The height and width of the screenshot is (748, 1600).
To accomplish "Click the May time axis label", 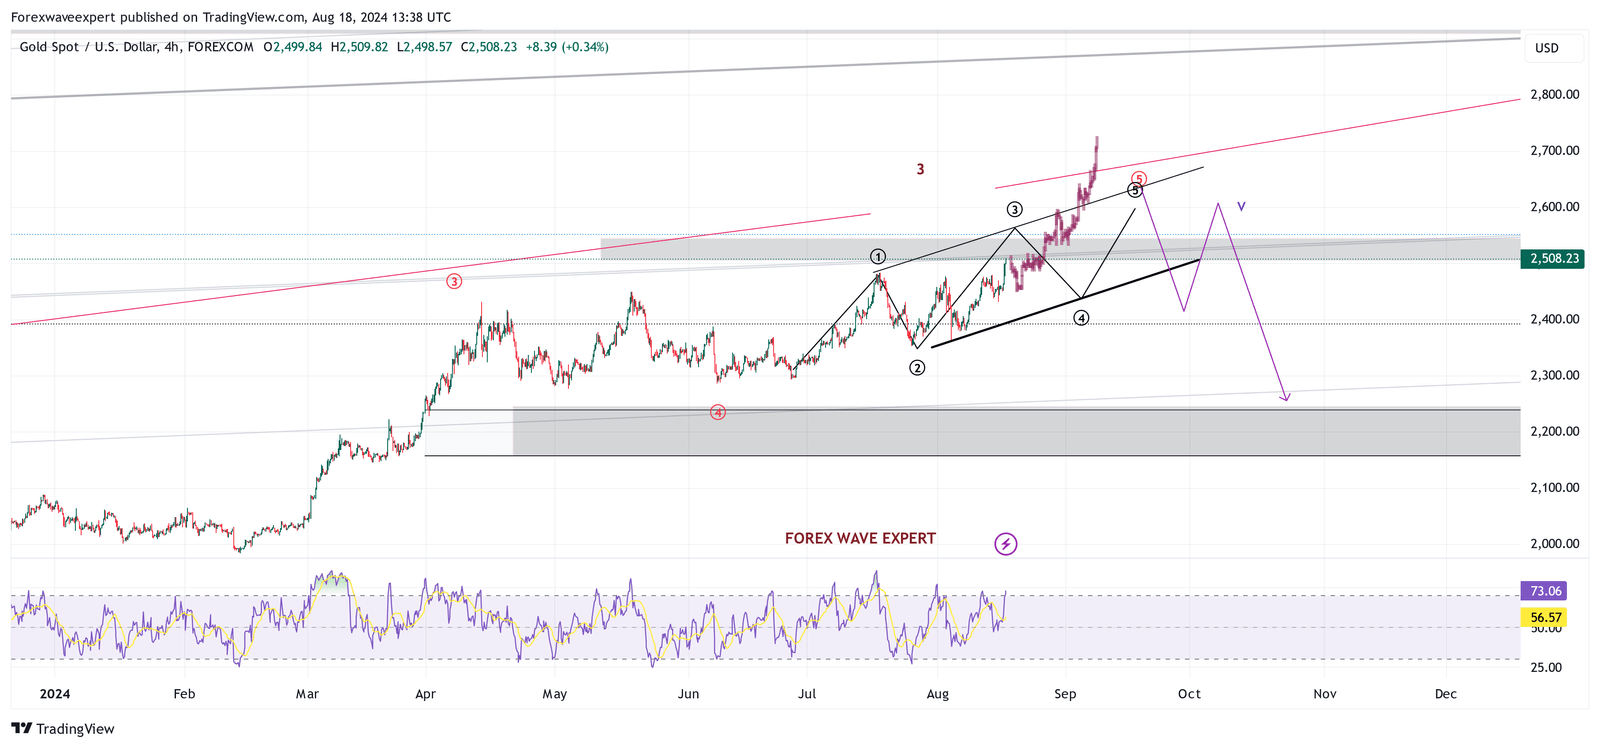I will point(554,694).
